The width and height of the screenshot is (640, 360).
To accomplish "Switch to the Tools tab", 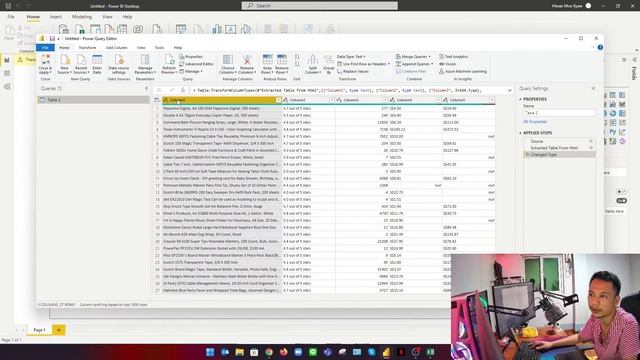I will tap(159, 48).
